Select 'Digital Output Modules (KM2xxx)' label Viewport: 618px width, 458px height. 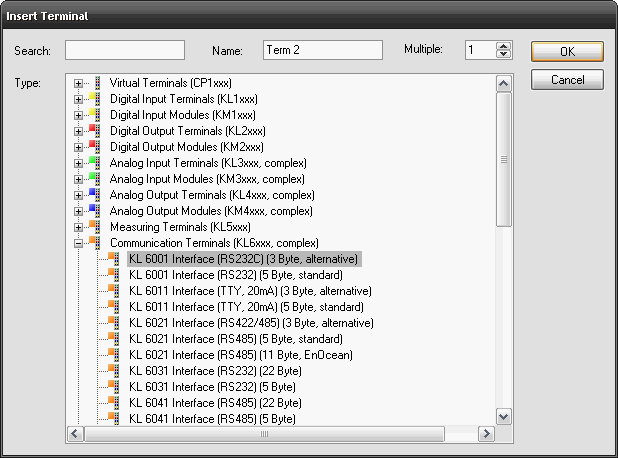pyautogui.click(x=186, y=147)
